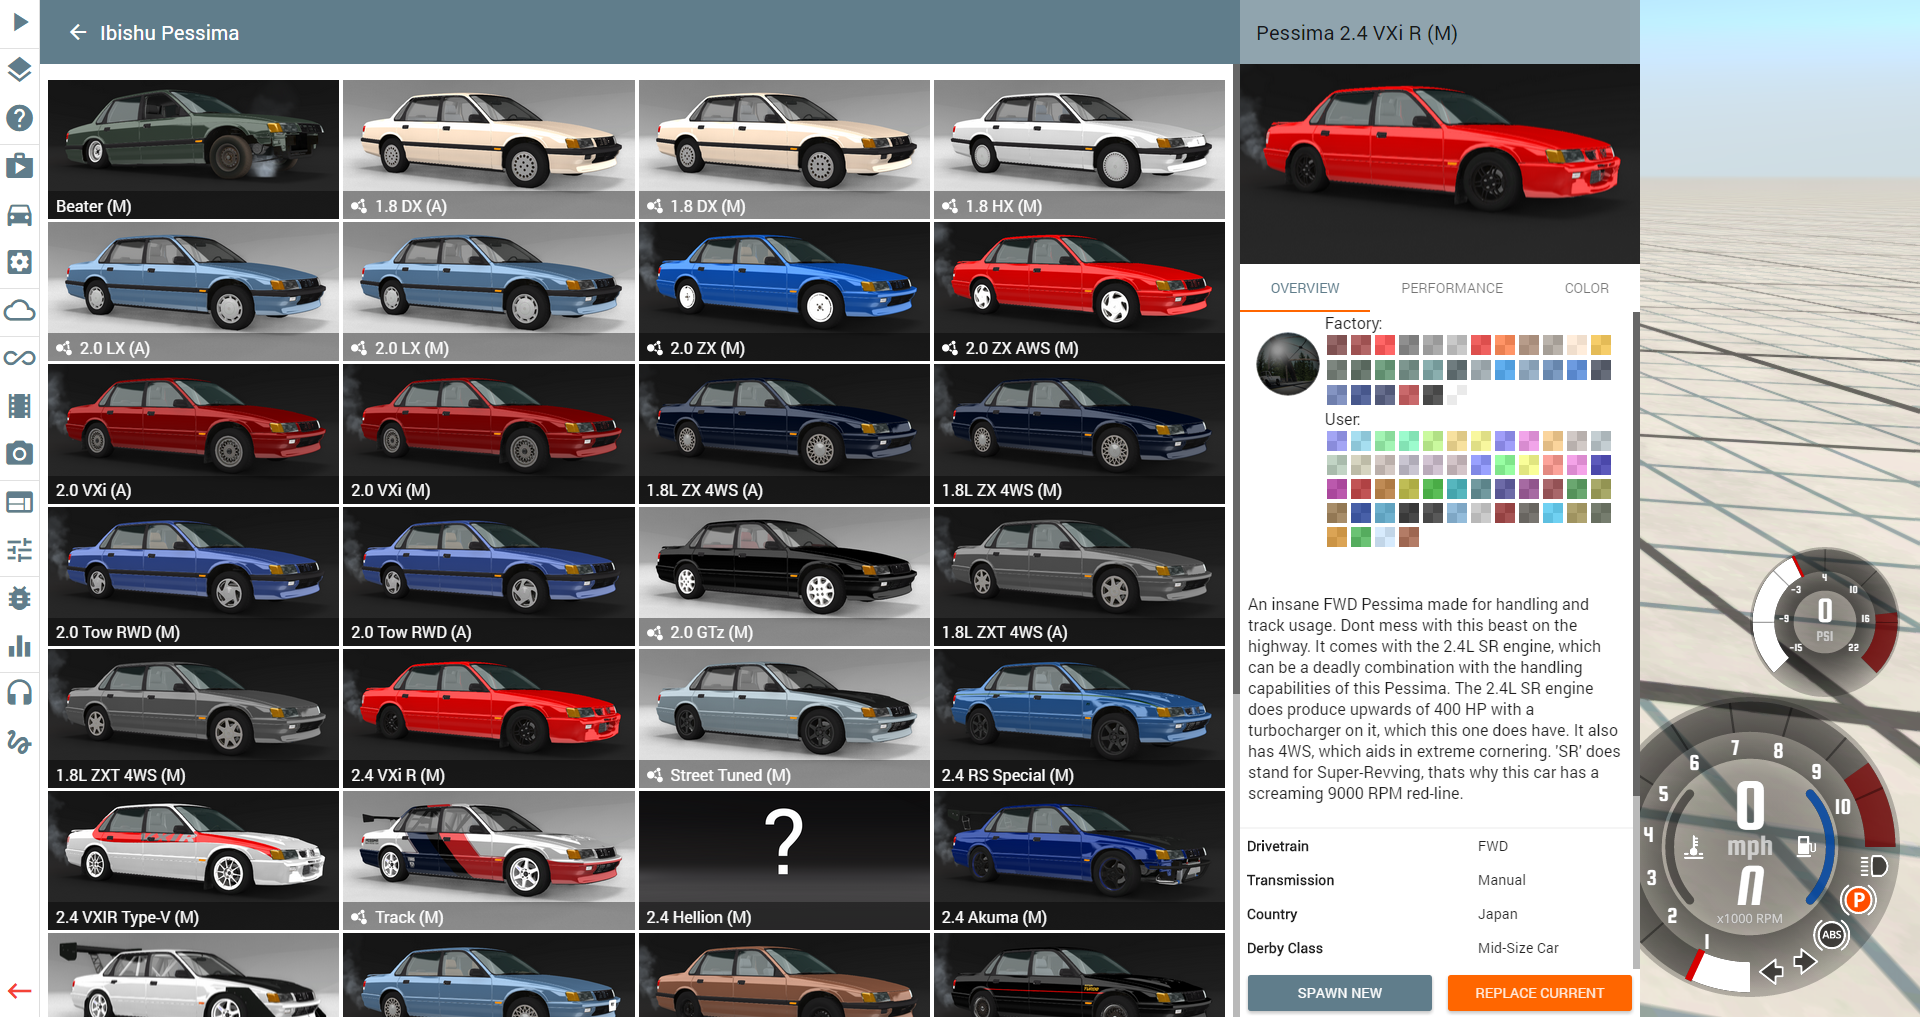Click the play icon at the sidebar top

20,21
